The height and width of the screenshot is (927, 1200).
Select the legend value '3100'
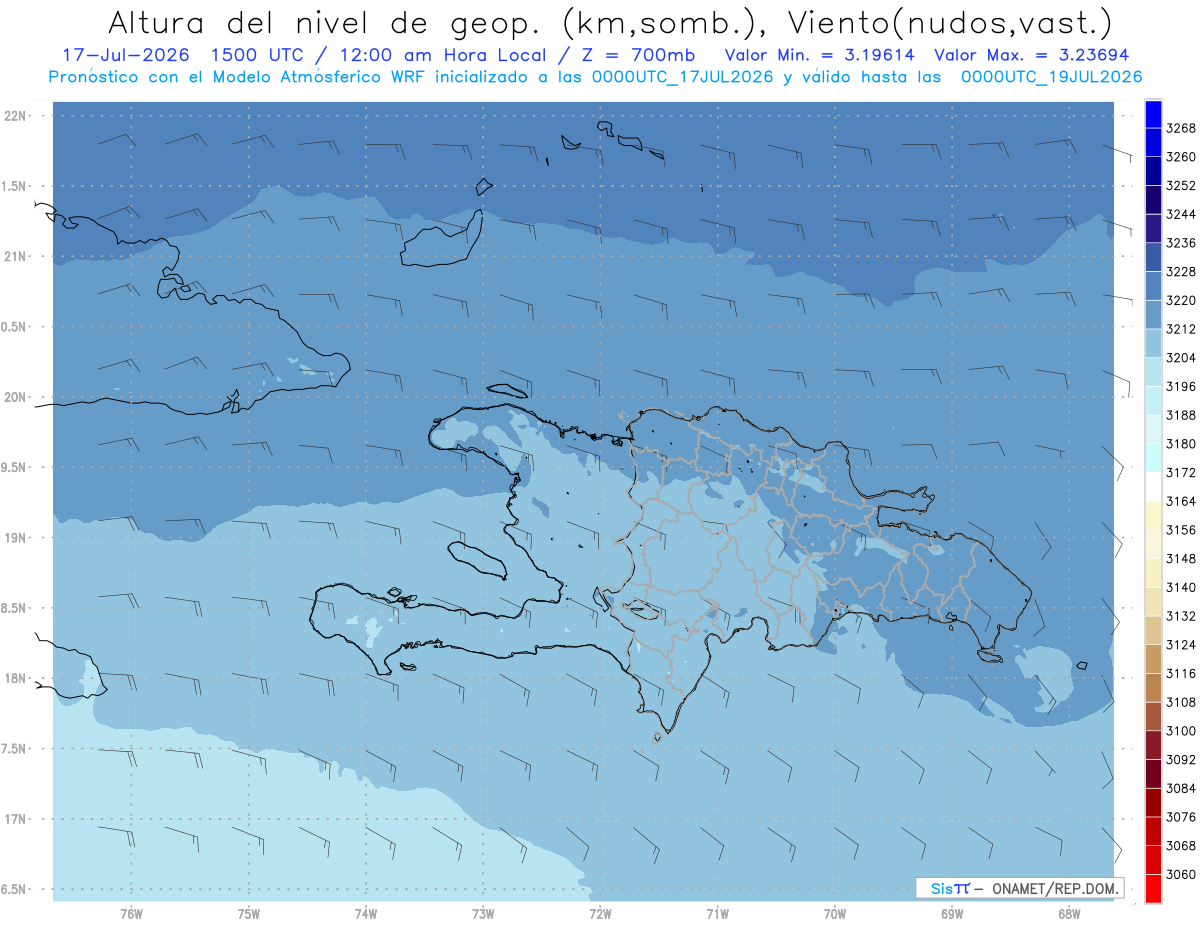click(x=1181, y=731)
